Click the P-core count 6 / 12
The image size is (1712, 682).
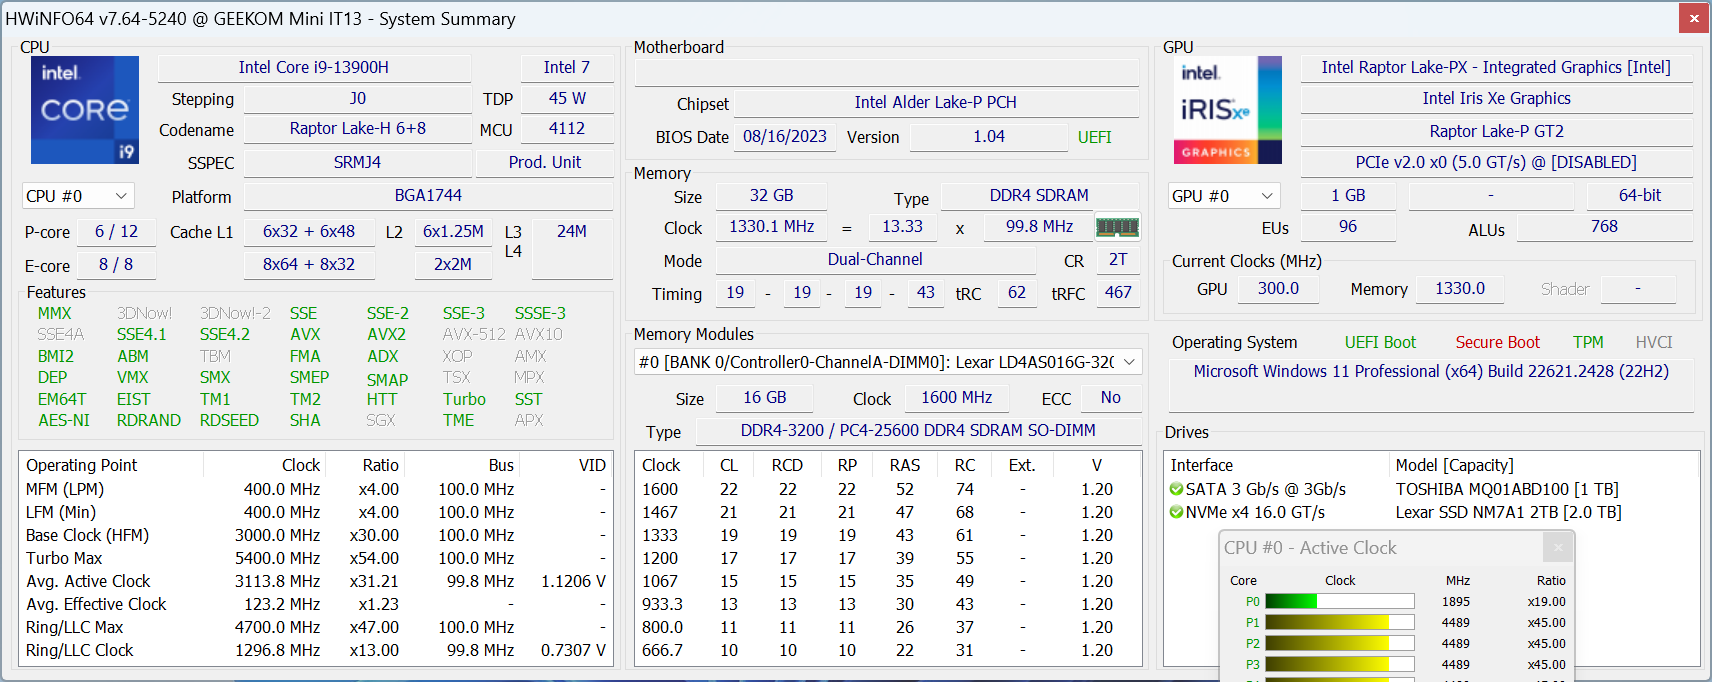click(x=116, y=232)
